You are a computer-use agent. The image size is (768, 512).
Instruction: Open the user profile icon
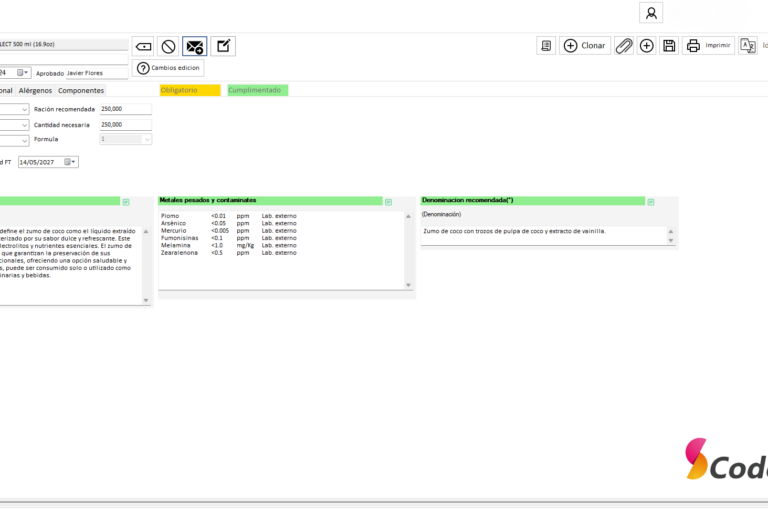tap(651, 13)
